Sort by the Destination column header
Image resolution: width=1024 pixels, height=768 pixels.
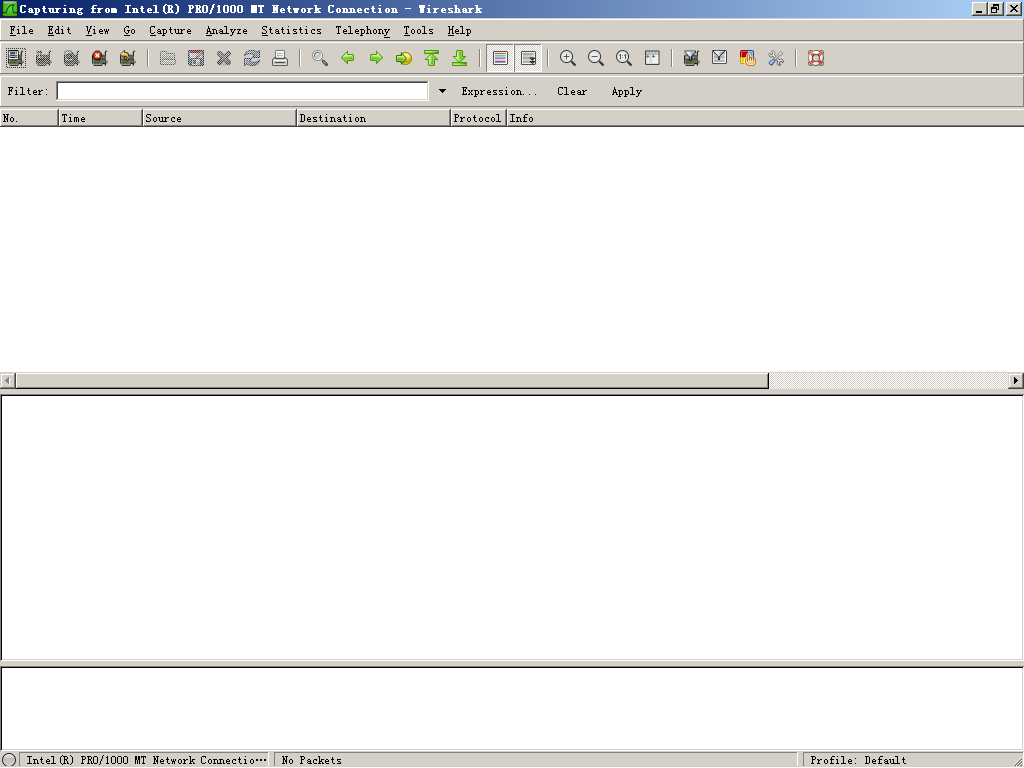click(x=374, y=118)
